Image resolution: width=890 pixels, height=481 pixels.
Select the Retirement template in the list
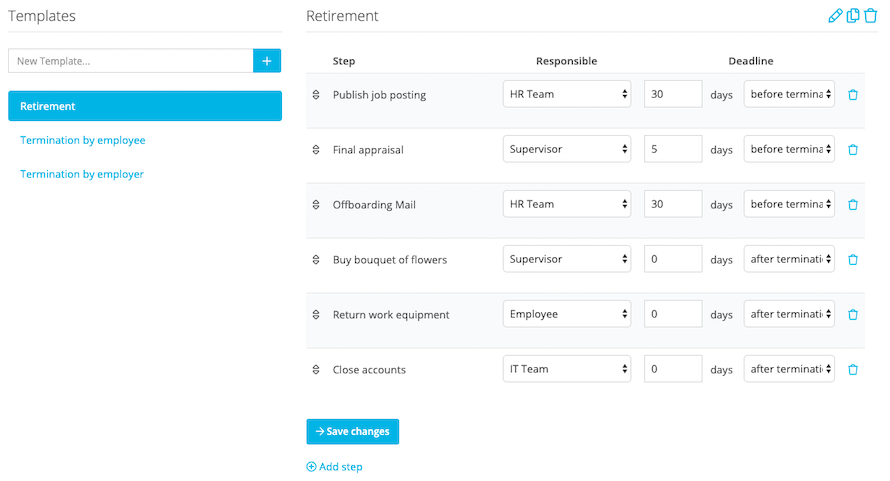coord(145,106)
